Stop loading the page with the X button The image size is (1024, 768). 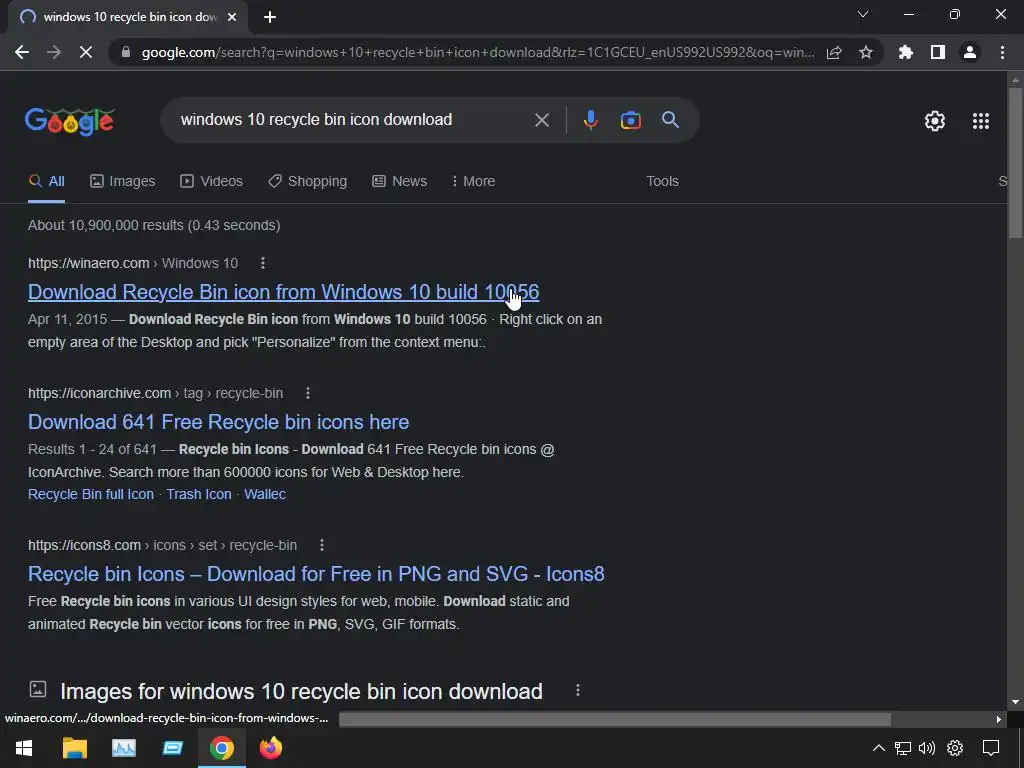click(86, 52)
